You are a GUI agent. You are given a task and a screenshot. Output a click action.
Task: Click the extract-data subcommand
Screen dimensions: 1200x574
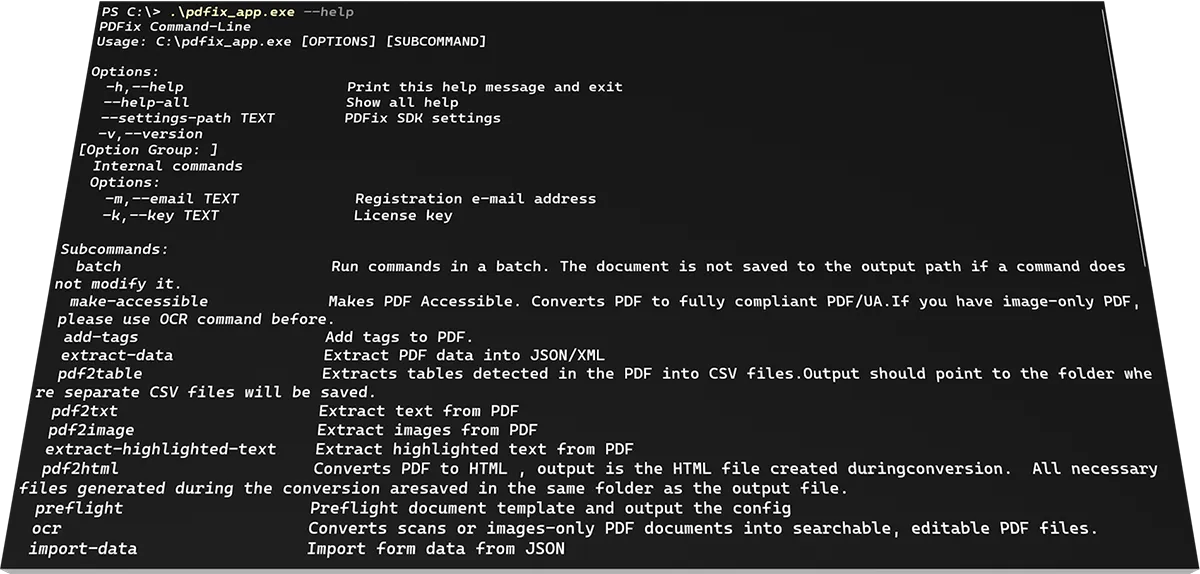click(117, 355)
